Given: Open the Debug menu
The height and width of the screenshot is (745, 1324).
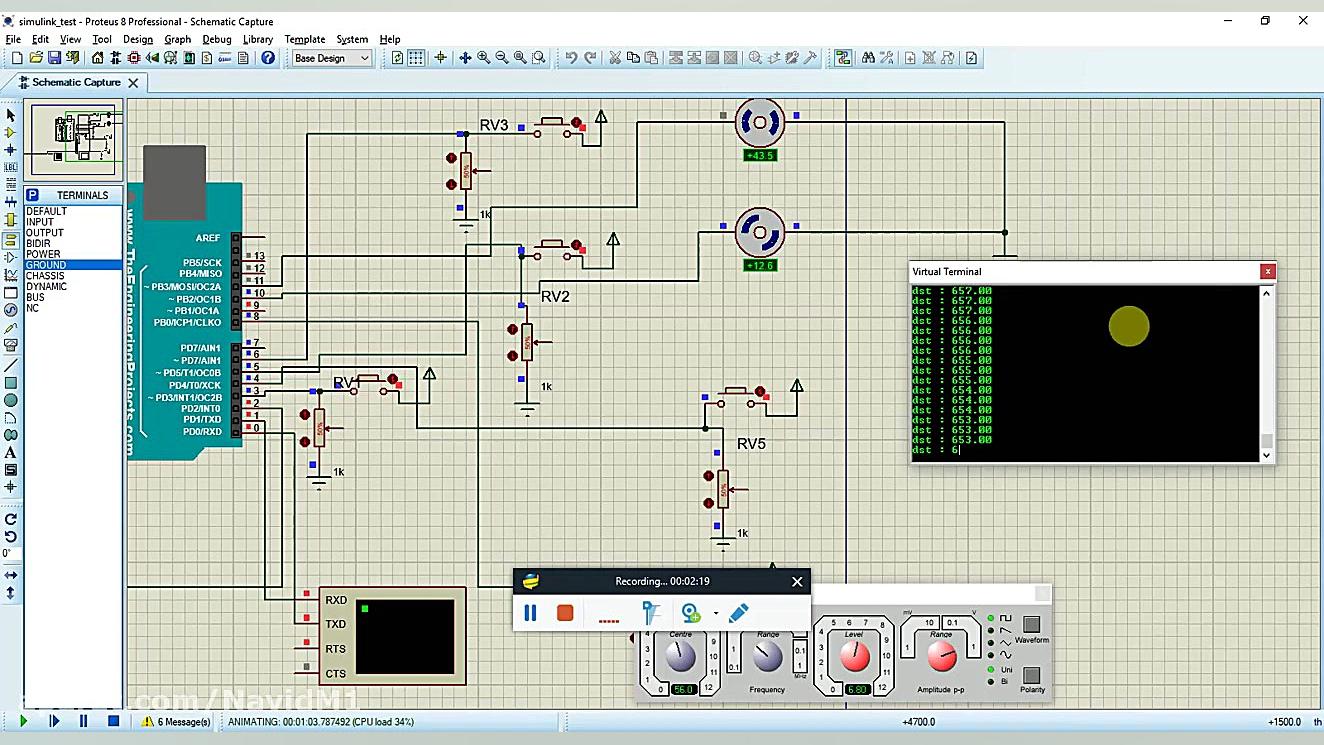Looking at the screenshot, I should tap(216, 39).
